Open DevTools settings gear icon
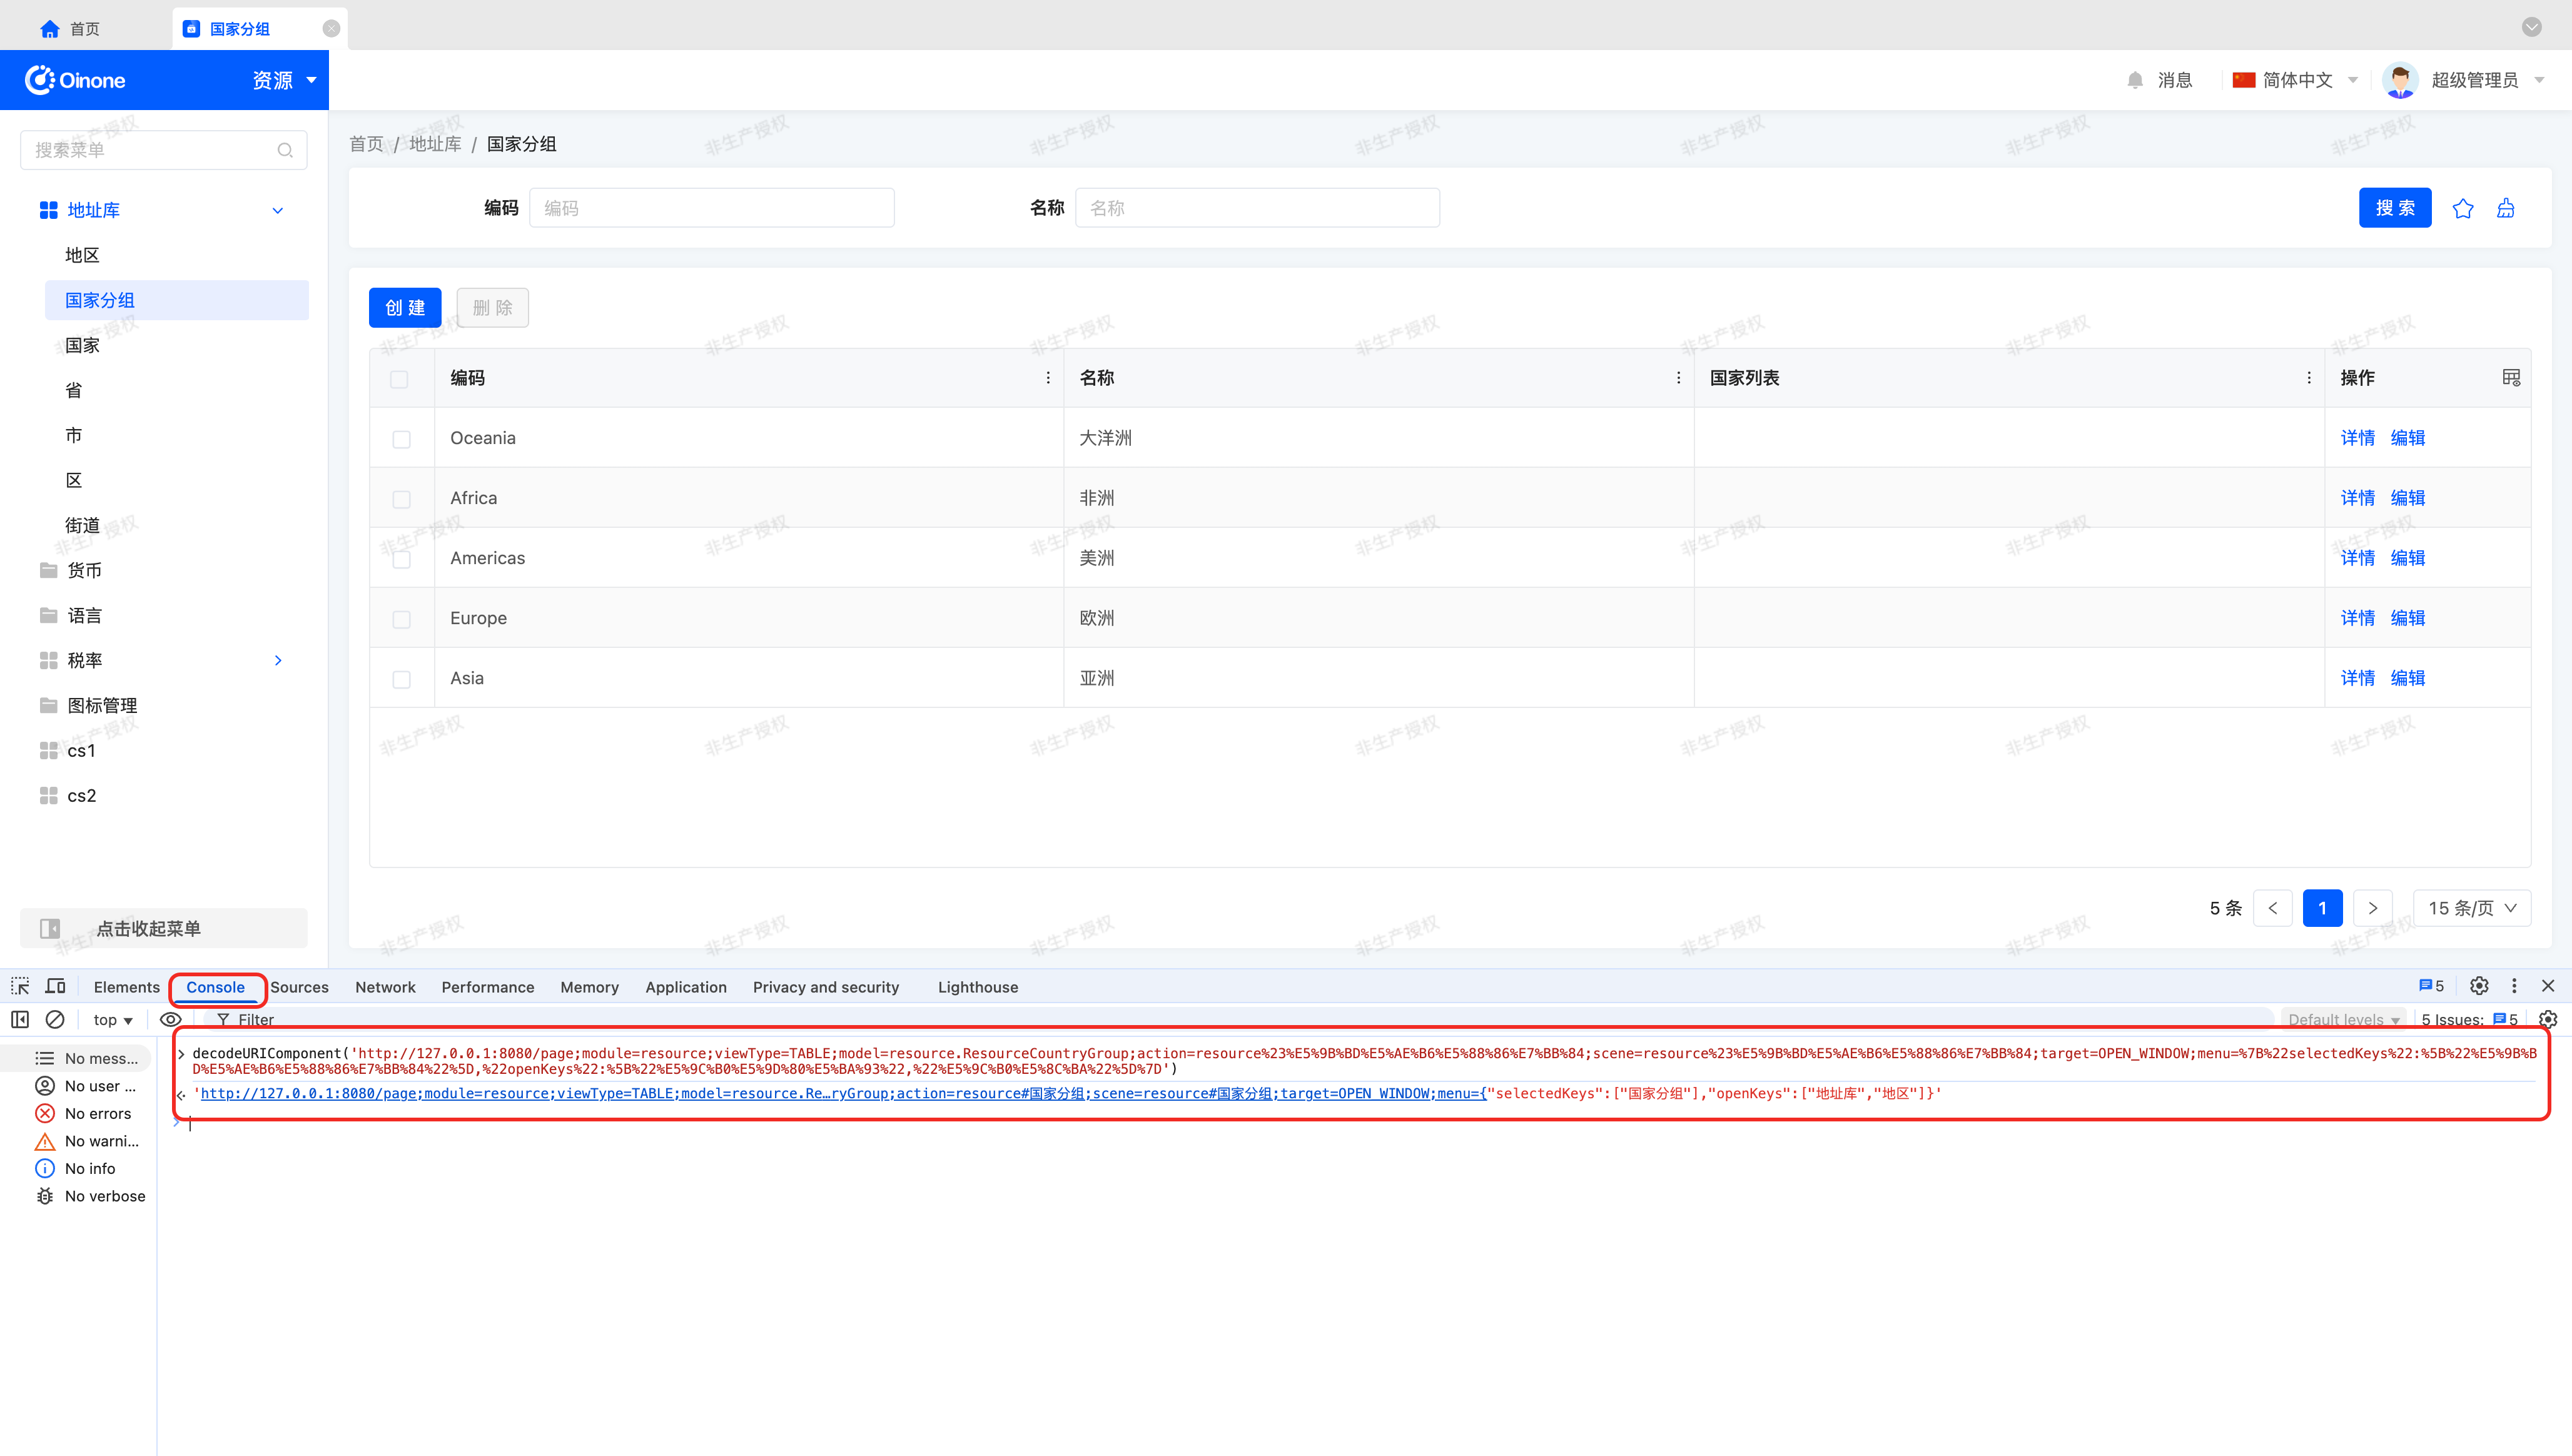 (x=2478, y=986)
